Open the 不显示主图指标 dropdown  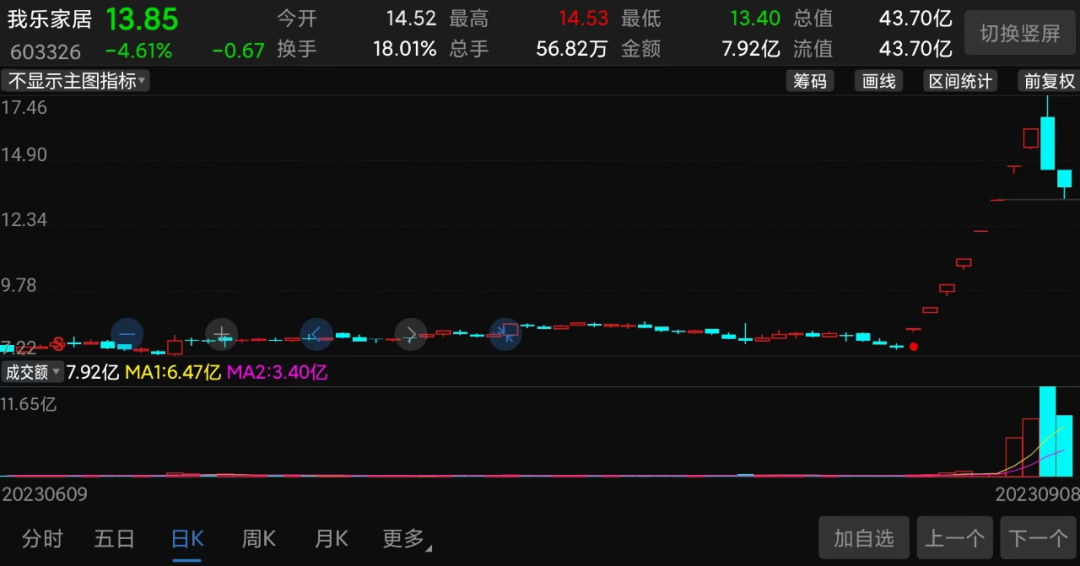pos(75,81)
